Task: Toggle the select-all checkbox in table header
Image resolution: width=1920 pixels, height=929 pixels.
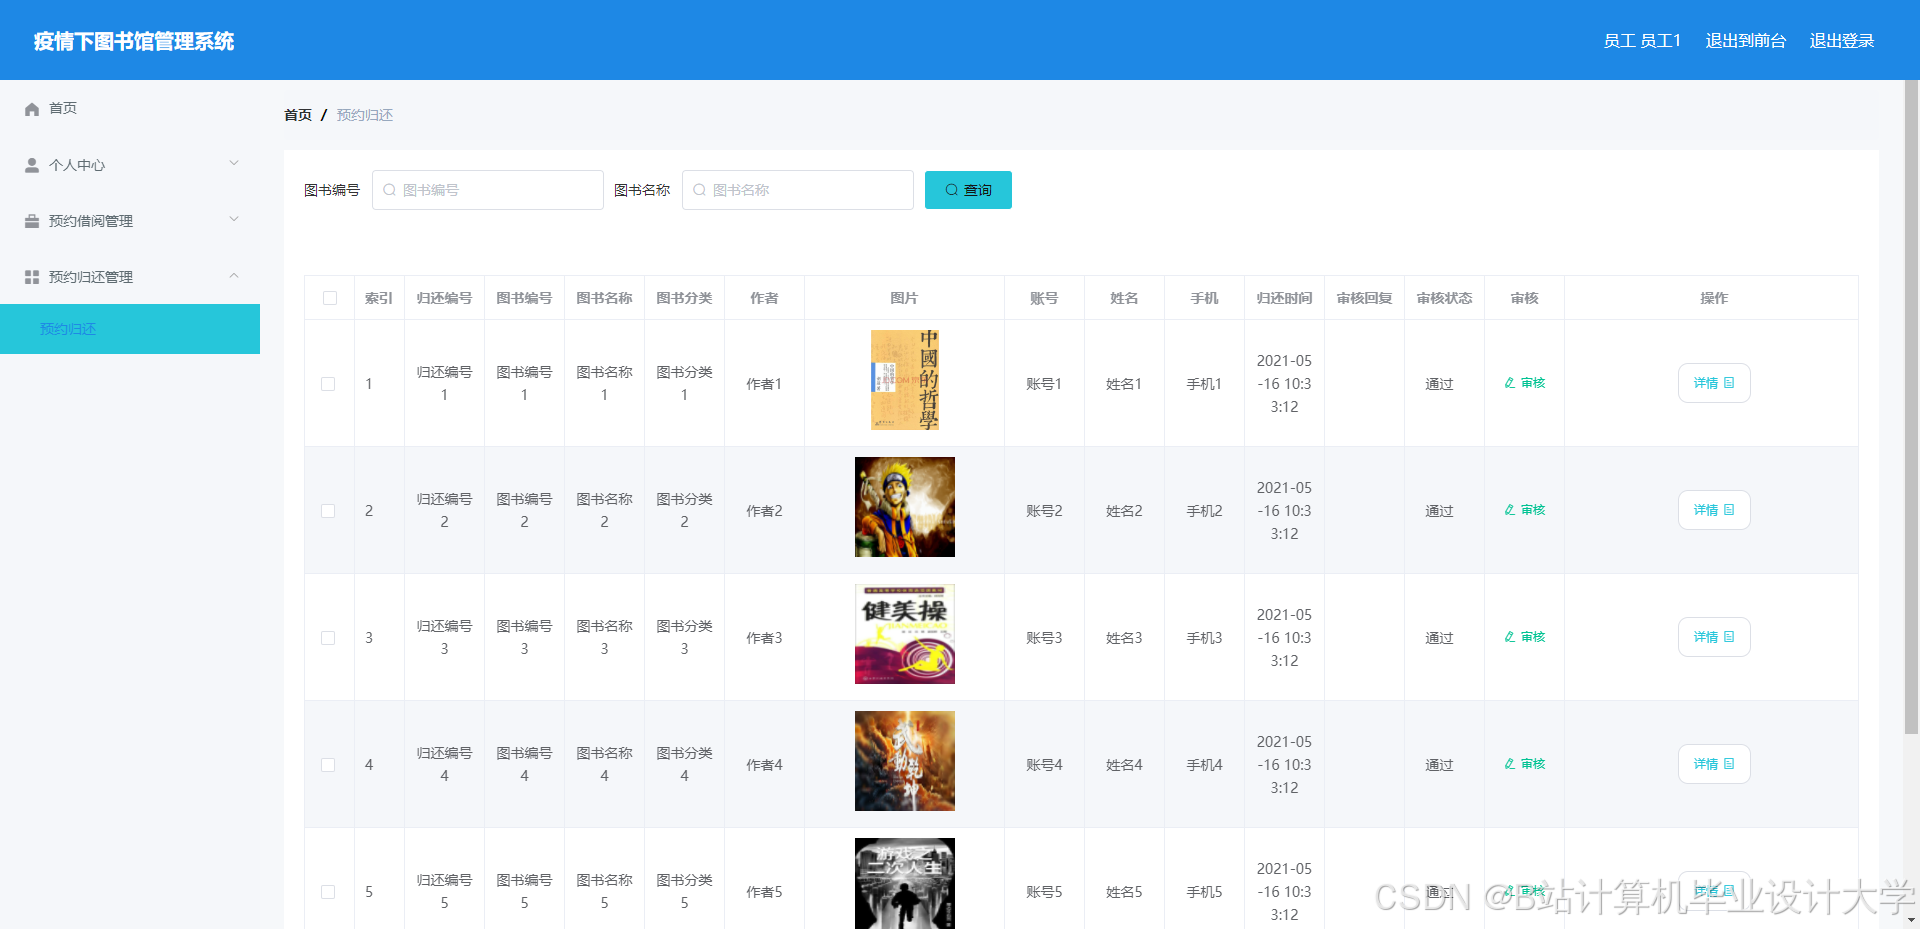Action: click(330, 298)
